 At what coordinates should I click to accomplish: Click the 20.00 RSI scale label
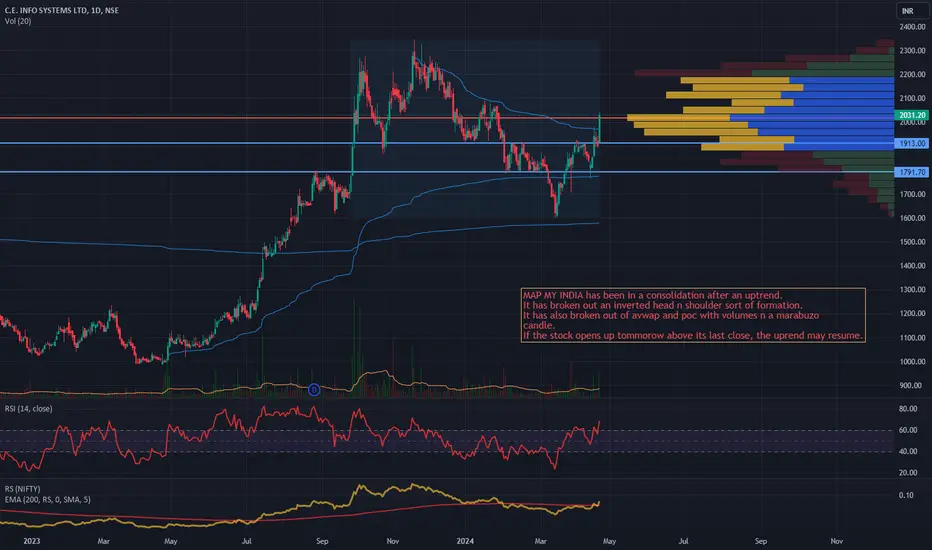908,473
